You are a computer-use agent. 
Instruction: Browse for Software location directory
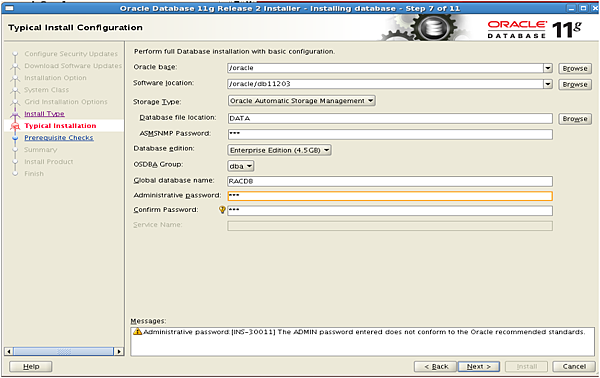[575, 85]
